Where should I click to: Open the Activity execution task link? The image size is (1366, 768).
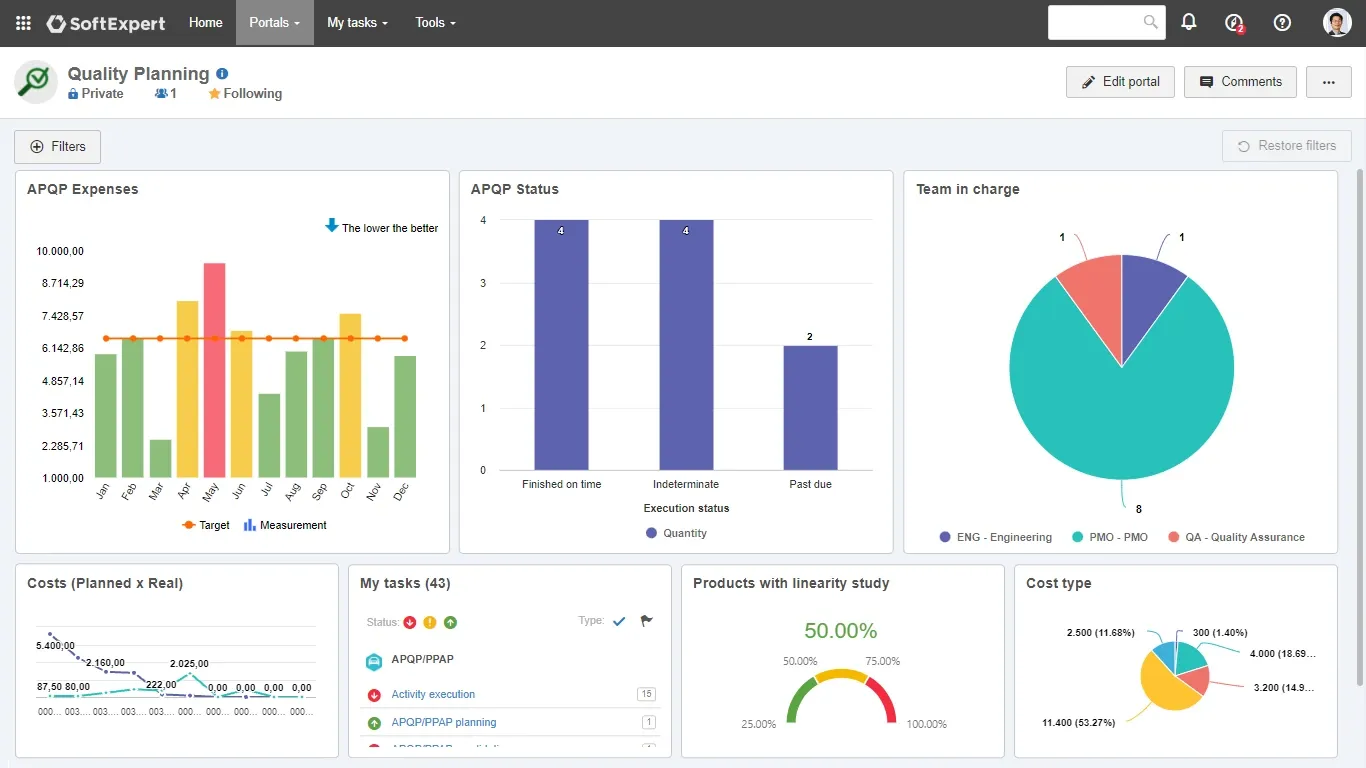[433, 694]
